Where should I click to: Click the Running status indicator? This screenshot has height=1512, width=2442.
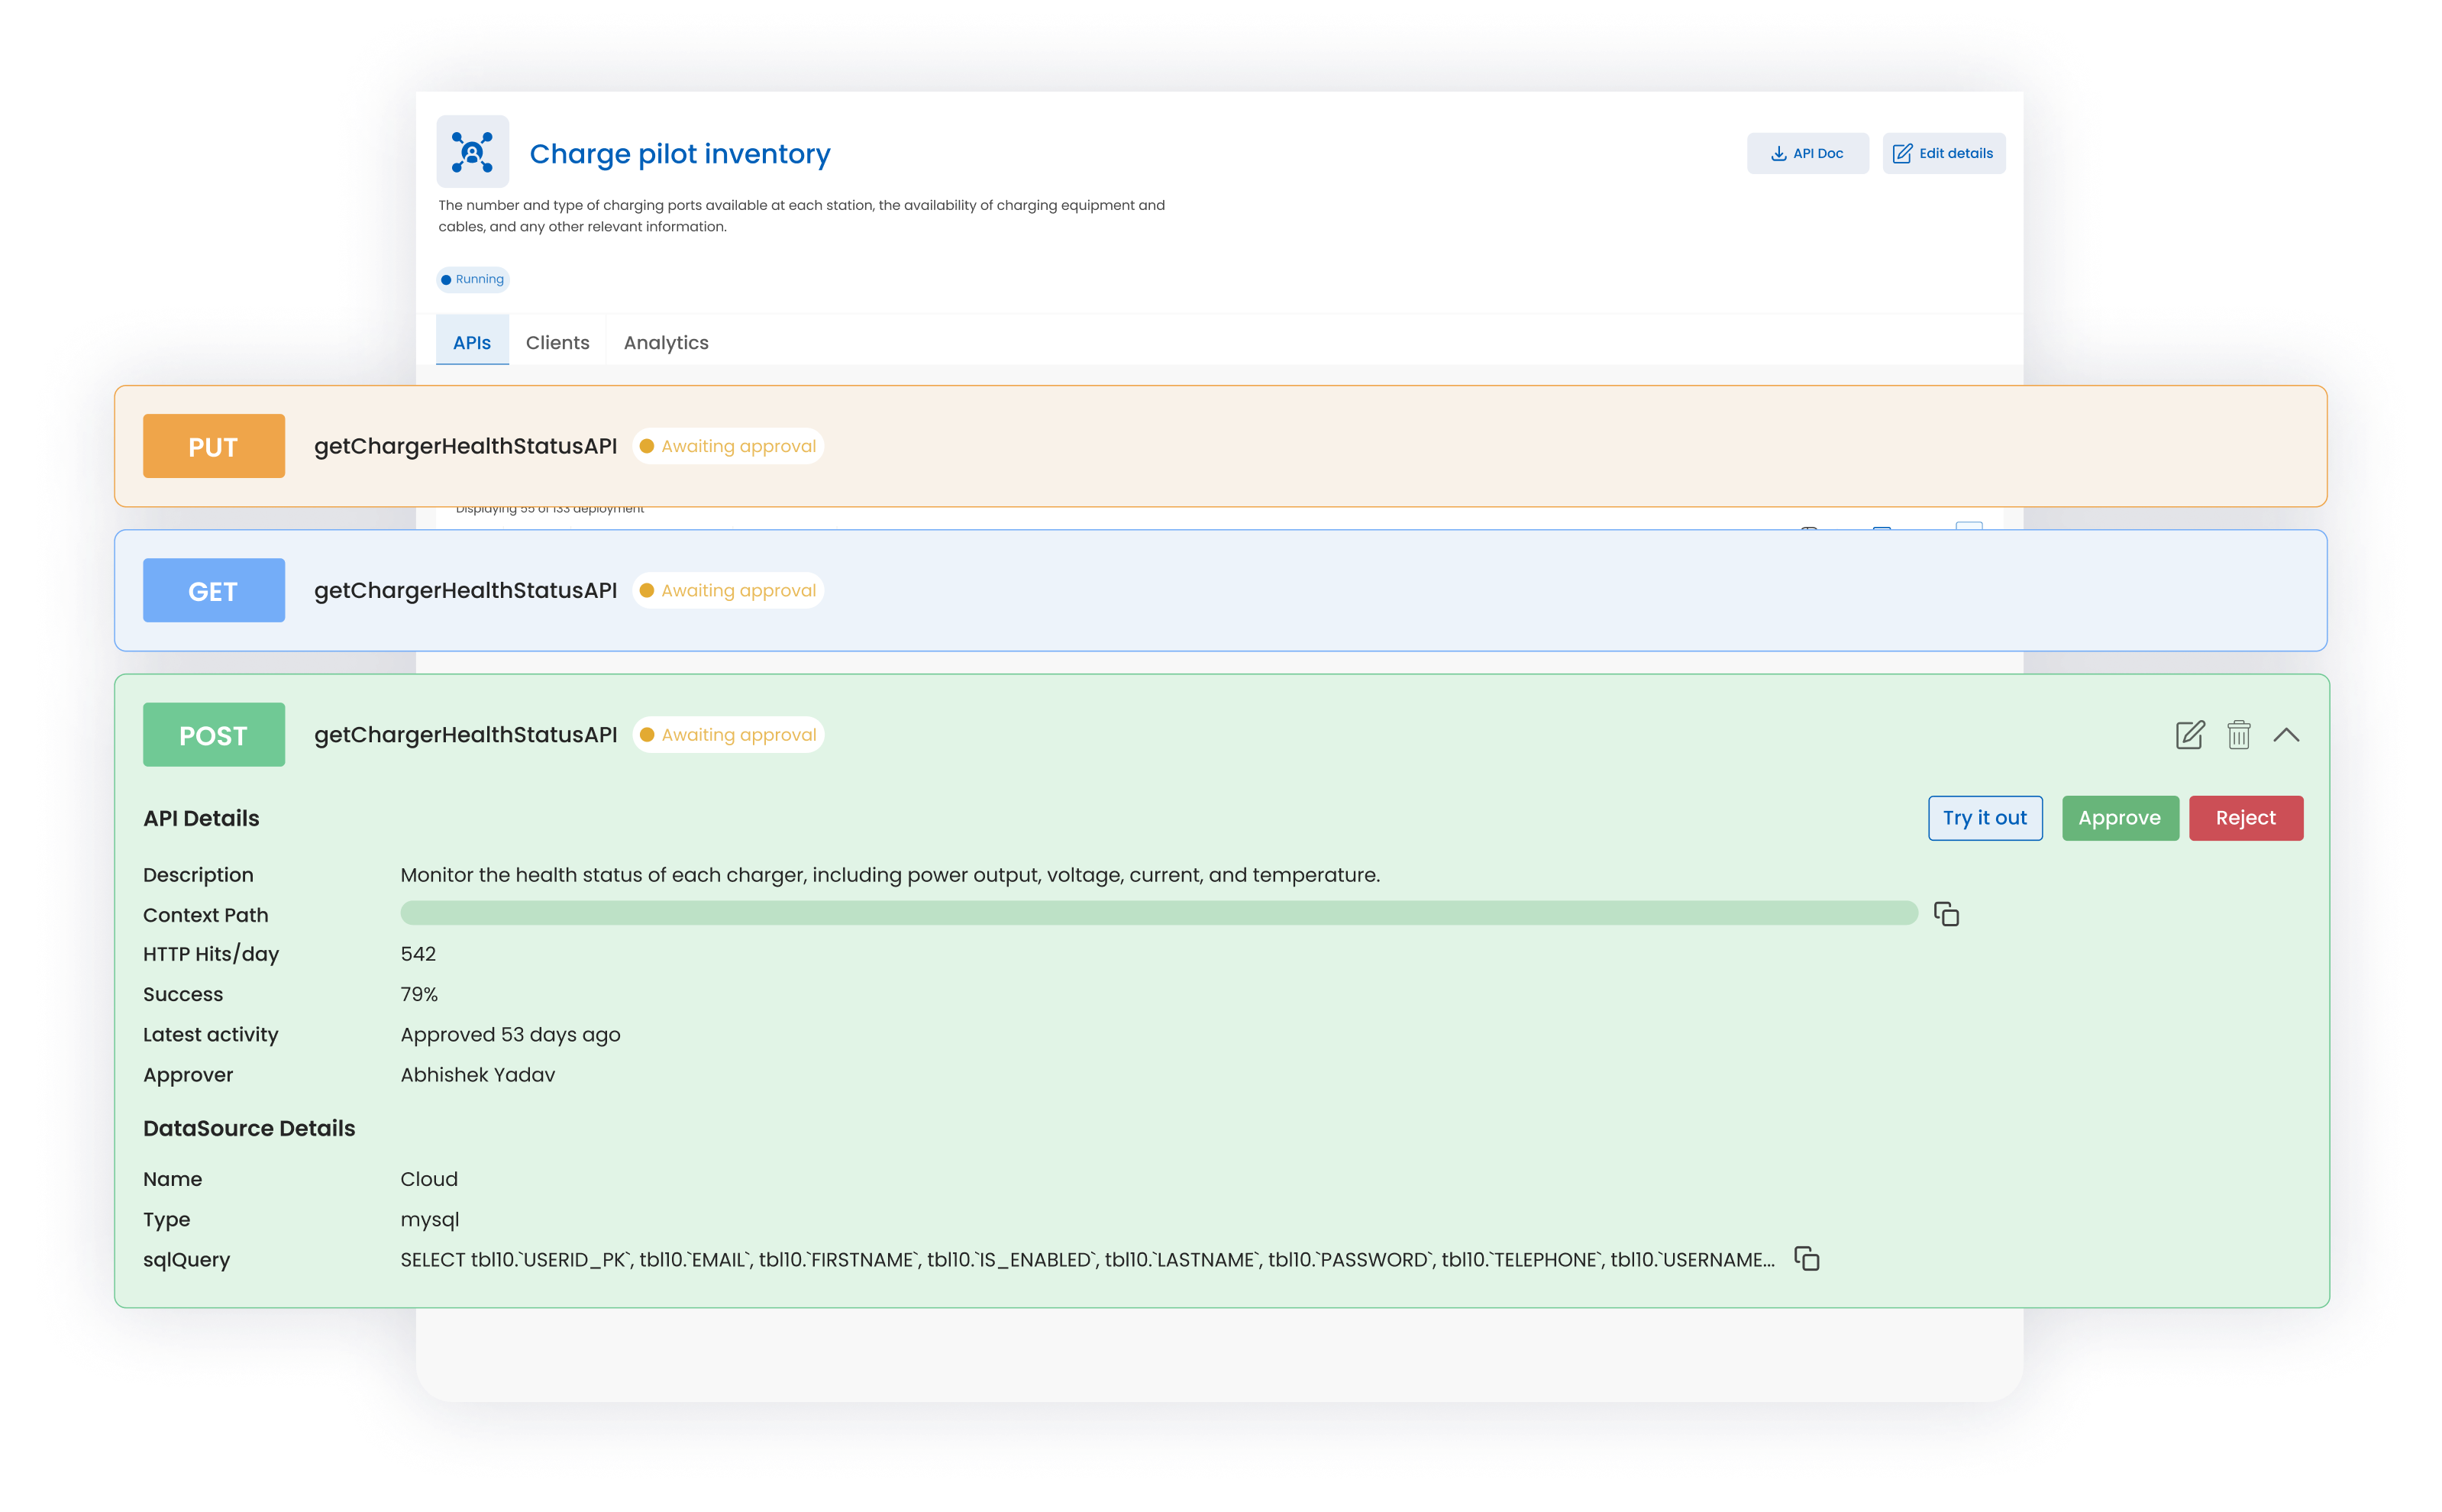tap(472, 279)
